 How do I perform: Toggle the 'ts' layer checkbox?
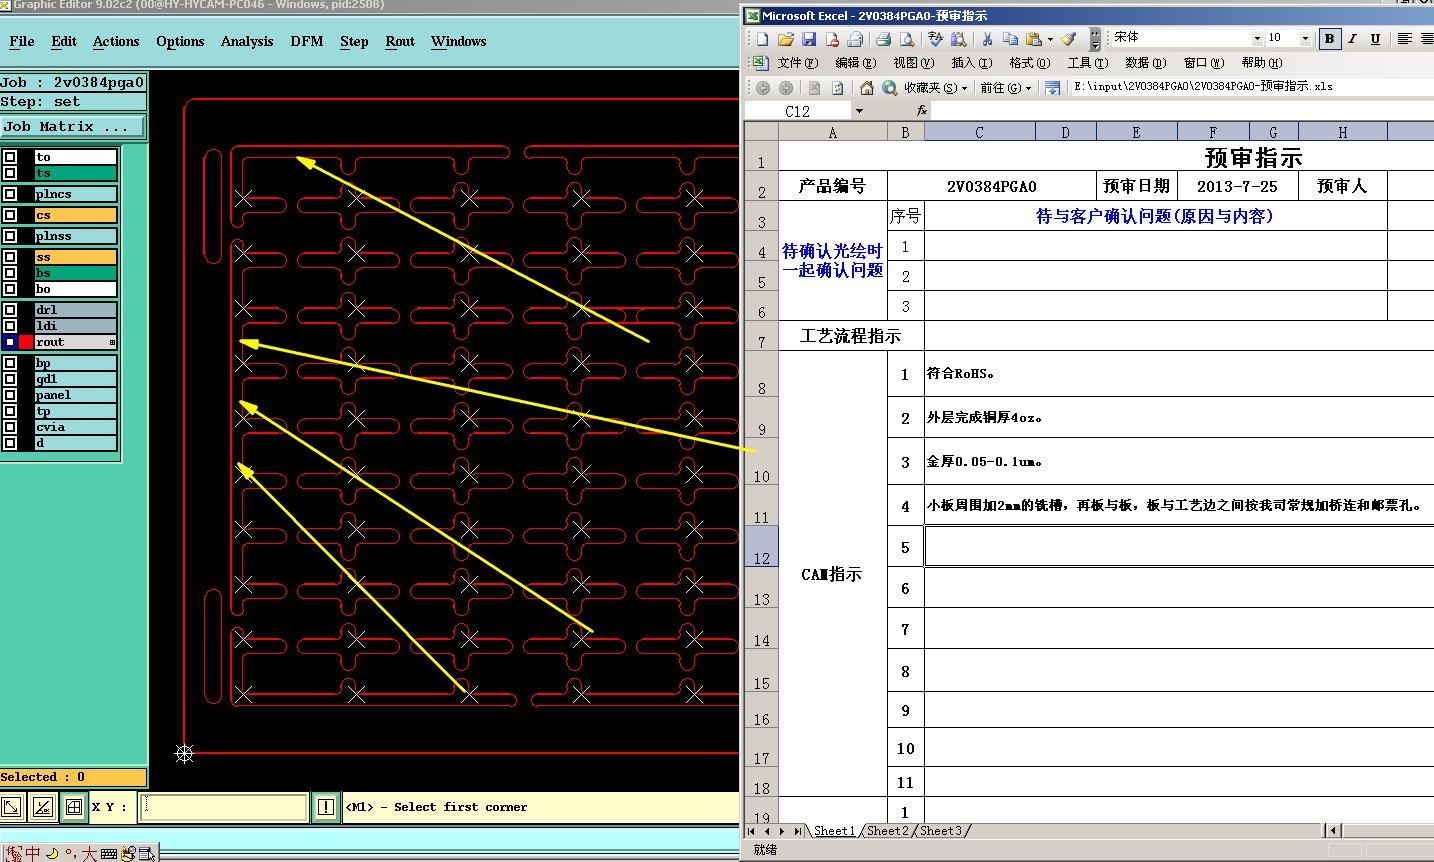point(10,173)
